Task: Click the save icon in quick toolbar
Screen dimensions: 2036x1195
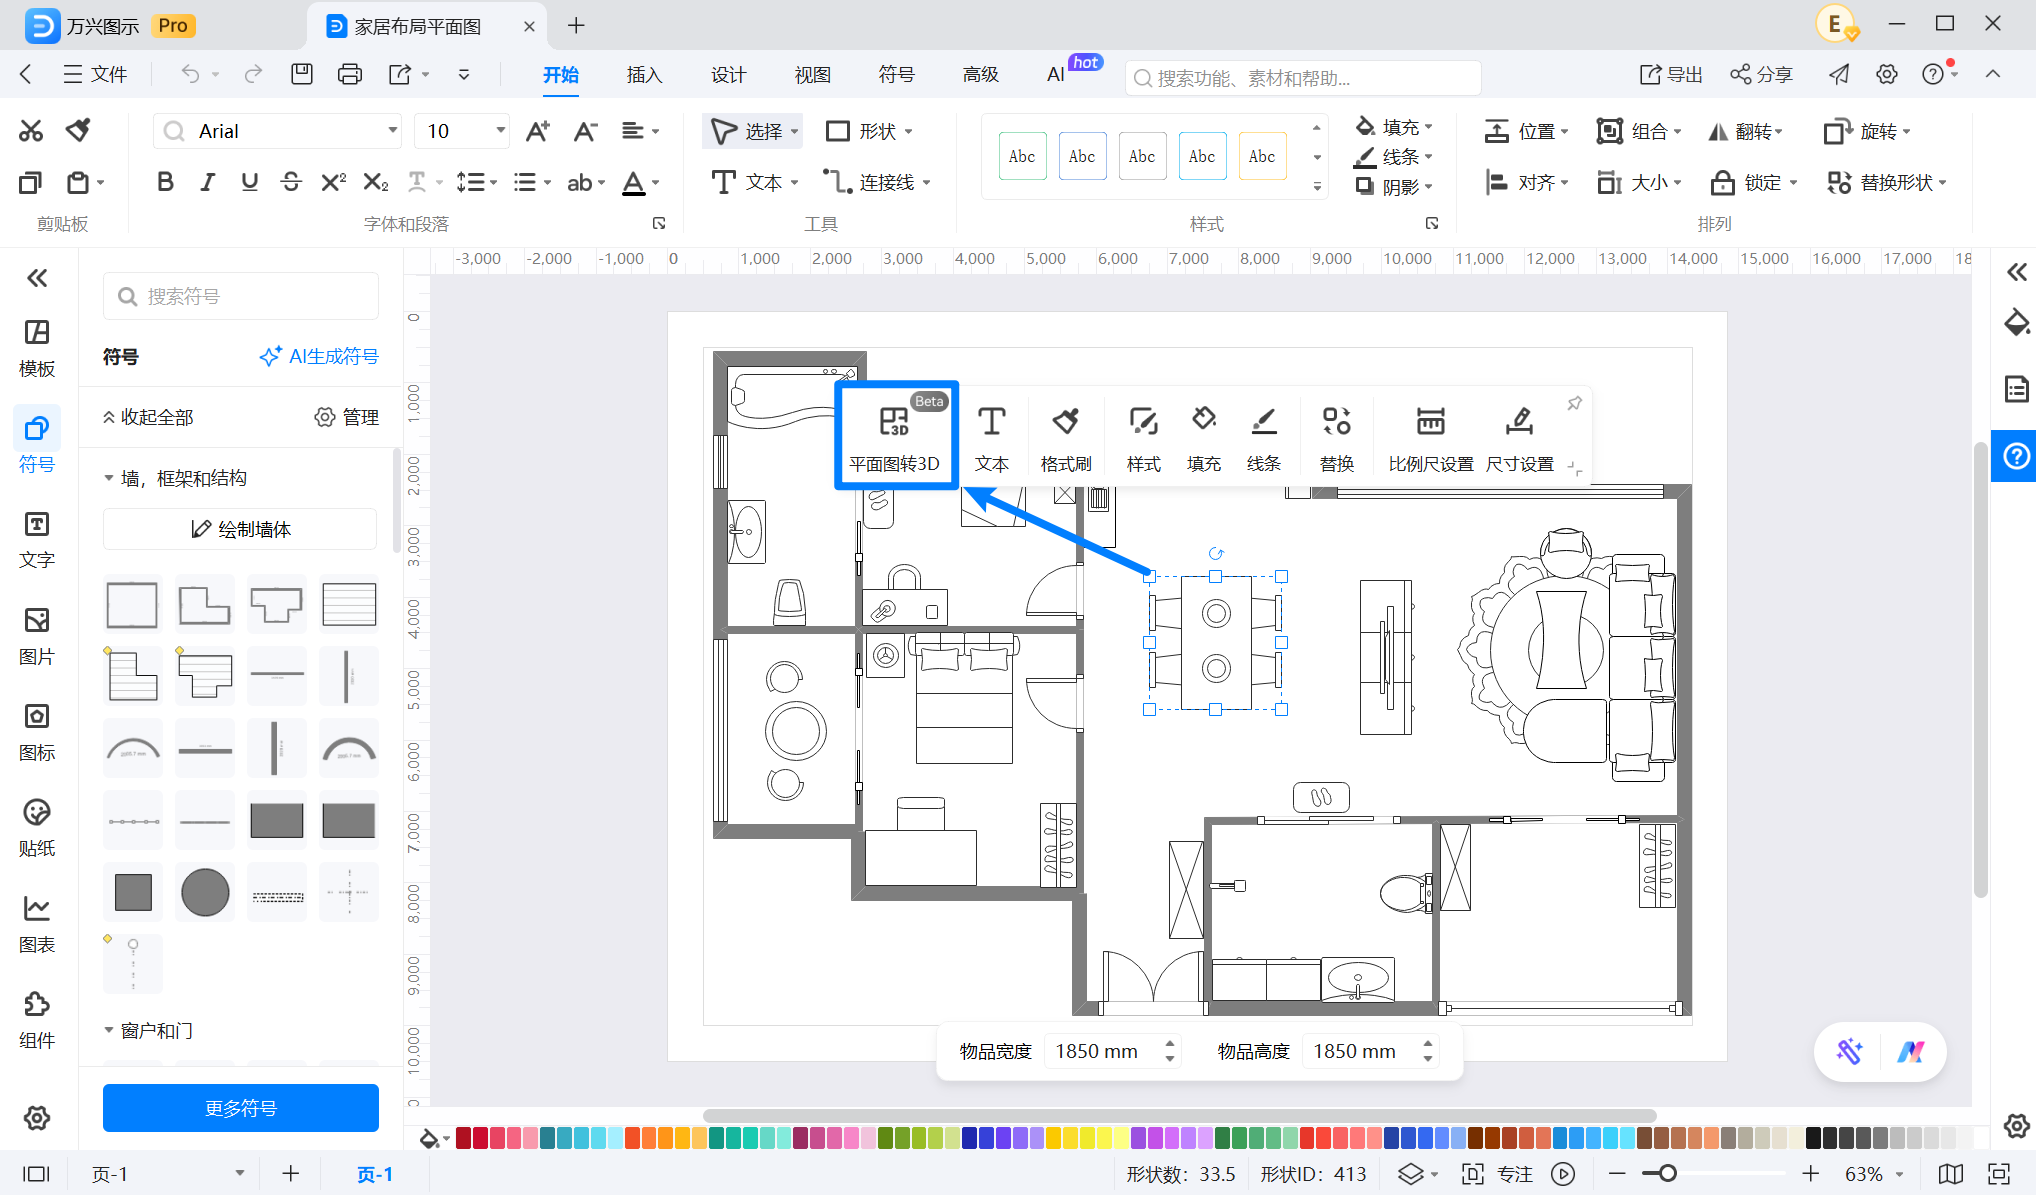Action: [x=302, y=74]
